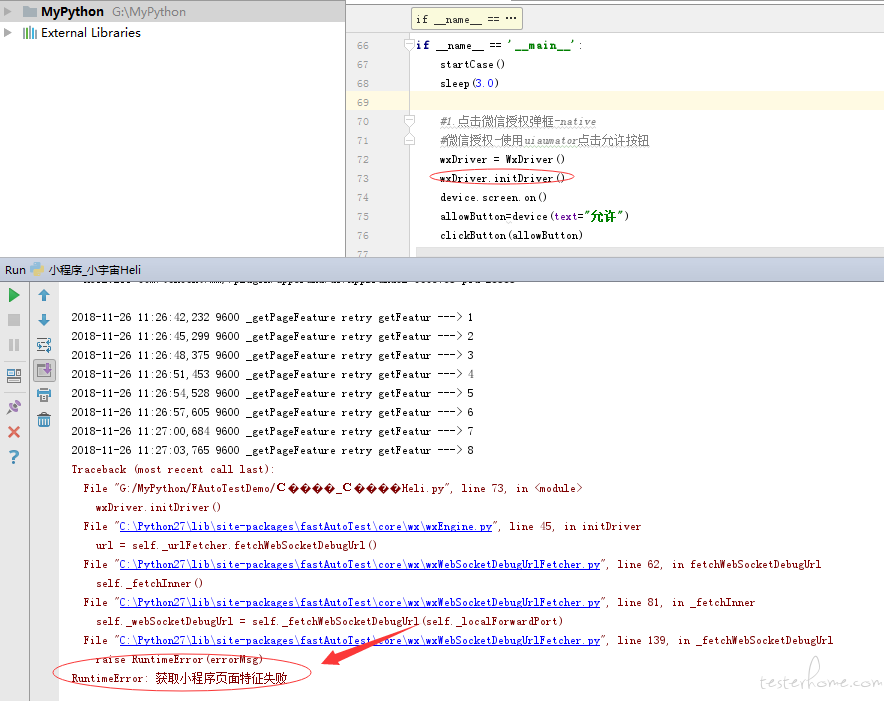Open wxWebSocketDebugUrlFetcher.py link for line 81
Viewport: 884px width, 701px height.
pos(360,602)
